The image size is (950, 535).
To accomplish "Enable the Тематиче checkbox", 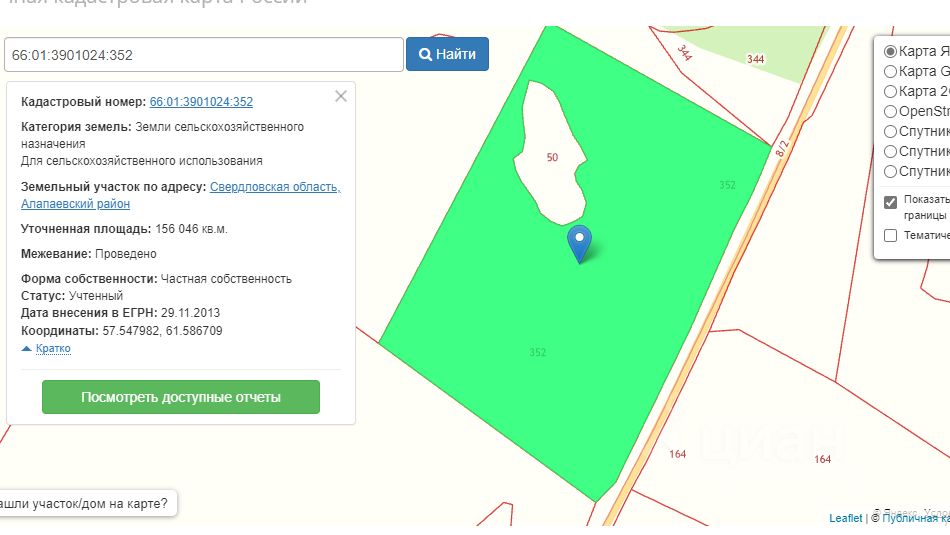I will (890, 235).
